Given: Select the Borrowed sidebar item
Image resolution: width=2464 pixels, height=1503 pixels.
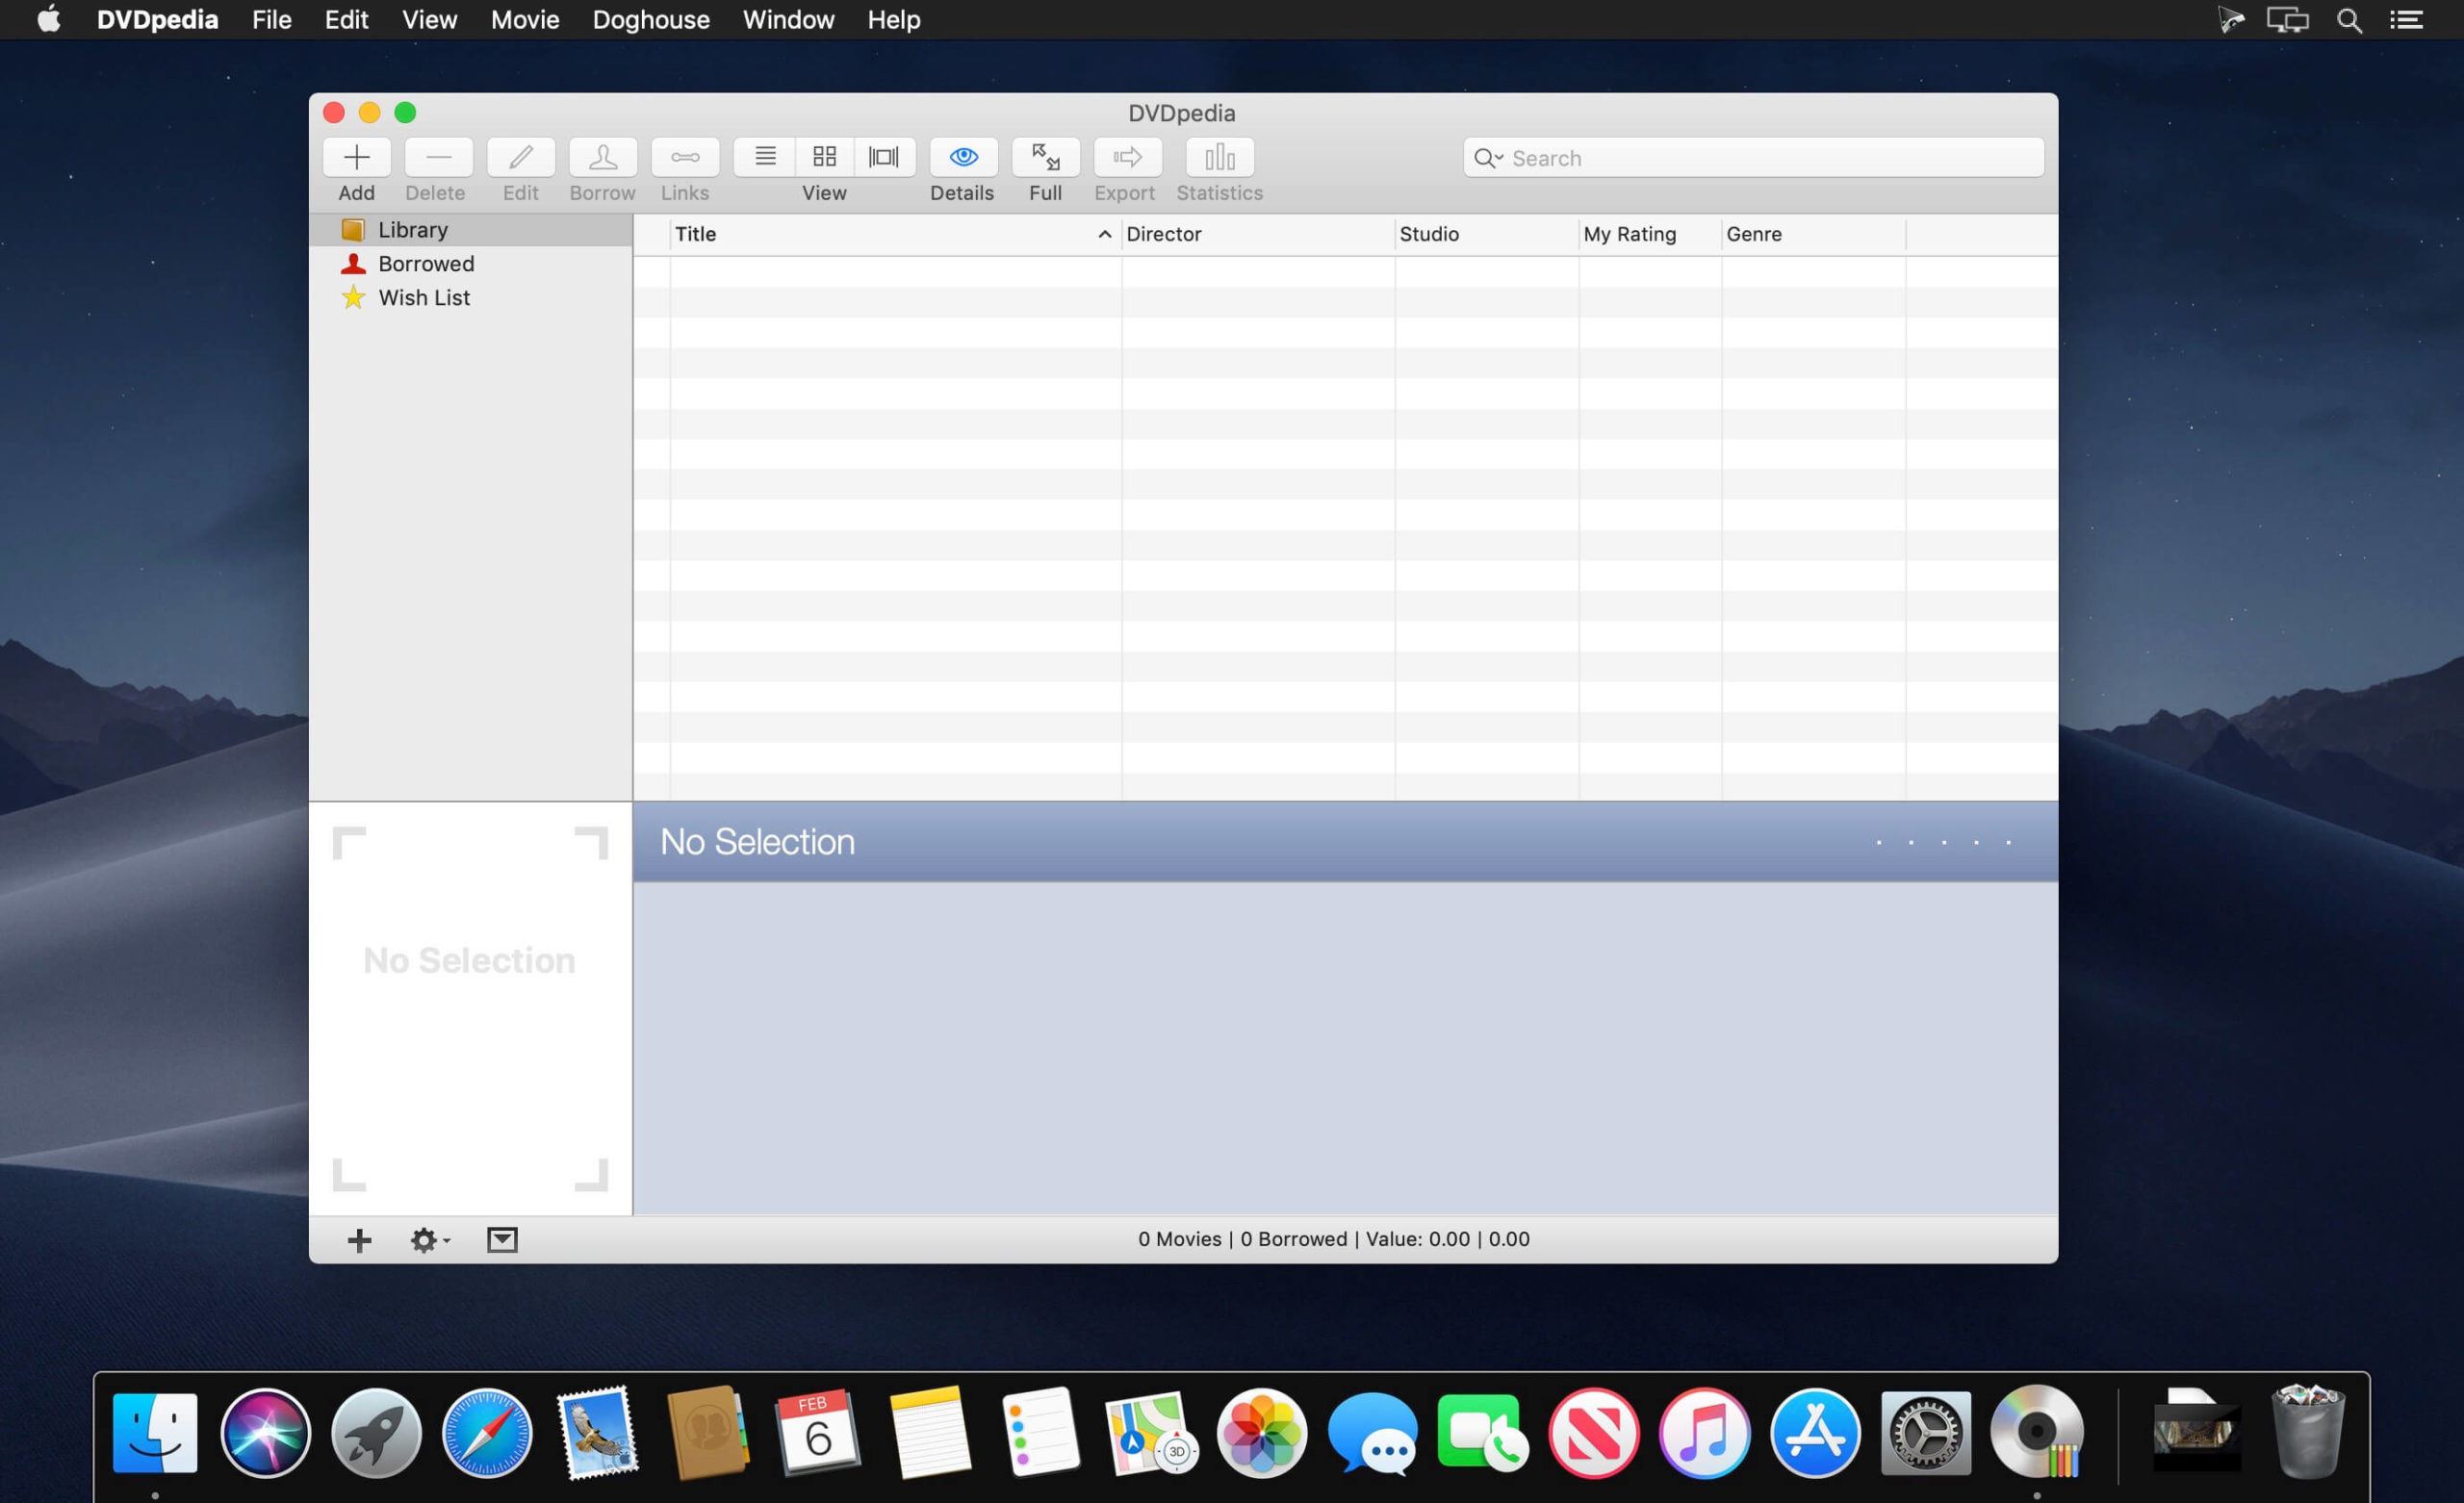Looking at the screenshot, I should [424, 263].
